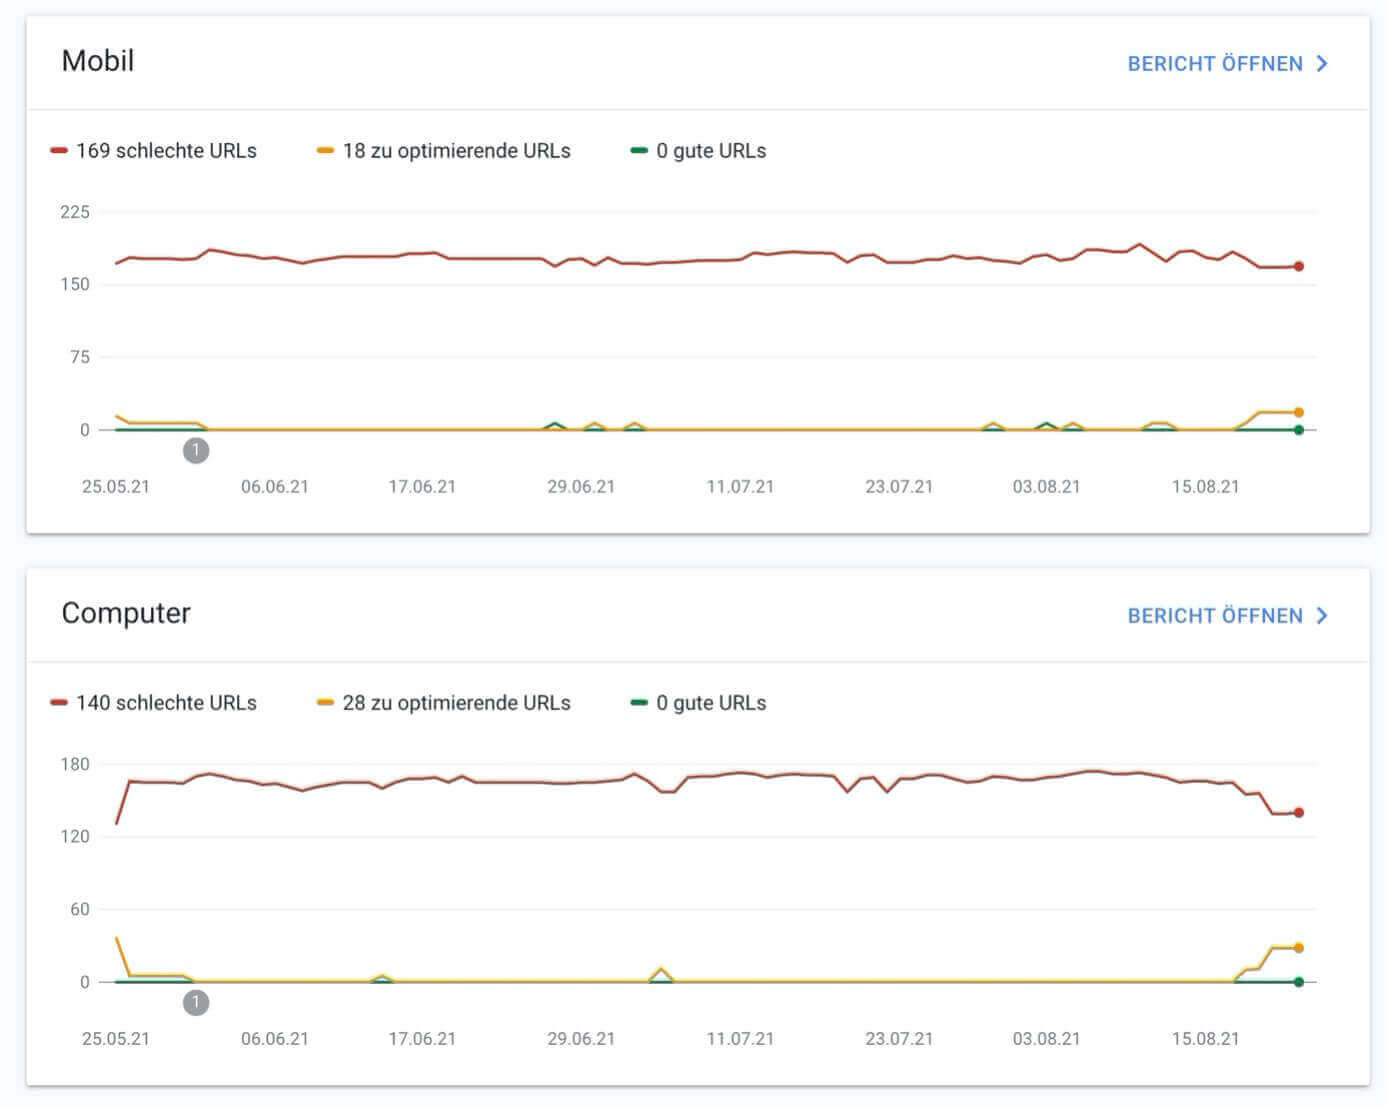The image size is (1390, 1109).
Task: Click the 75 y-axis label on Mobil chart
Action: [79, 357]
